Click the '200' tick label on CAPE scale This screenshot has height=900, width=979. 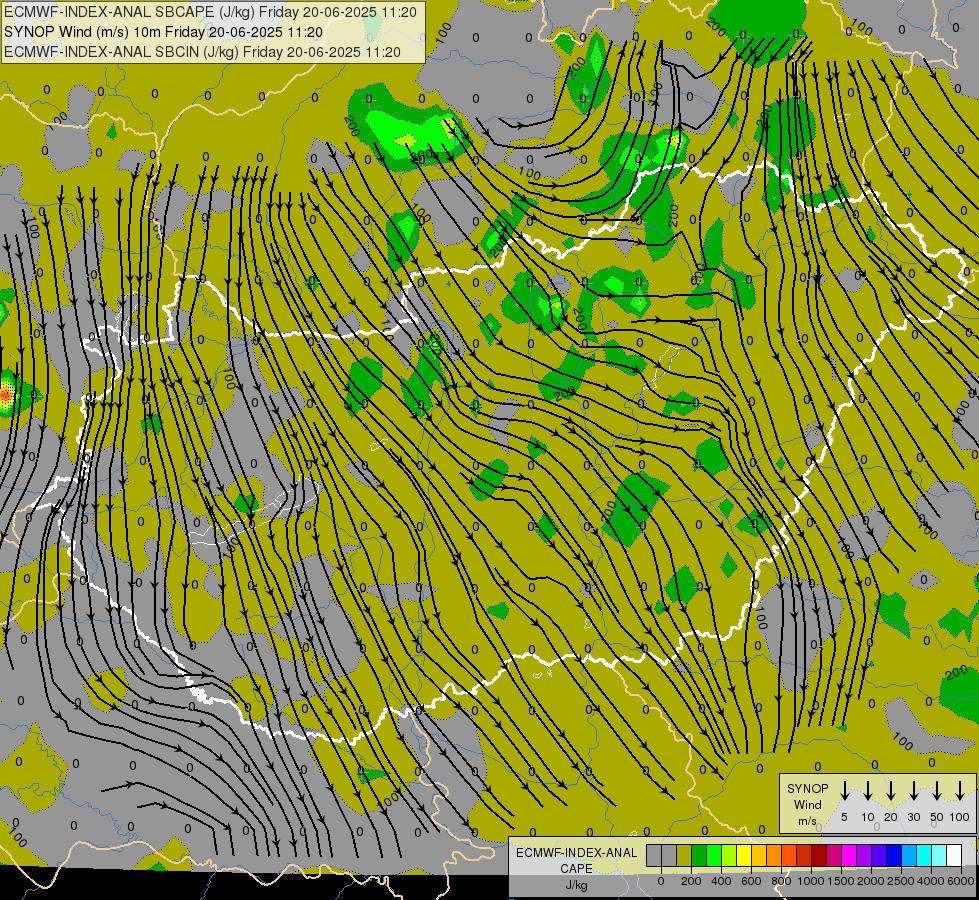click(x=691, y=881)
